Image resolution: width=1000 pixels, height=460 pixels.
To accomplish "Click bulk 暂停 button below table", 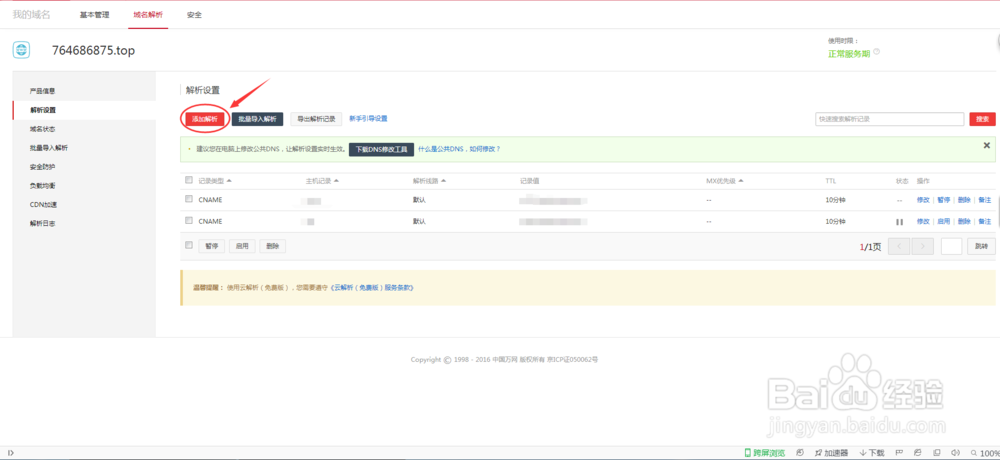I will [x=212, y=246].
